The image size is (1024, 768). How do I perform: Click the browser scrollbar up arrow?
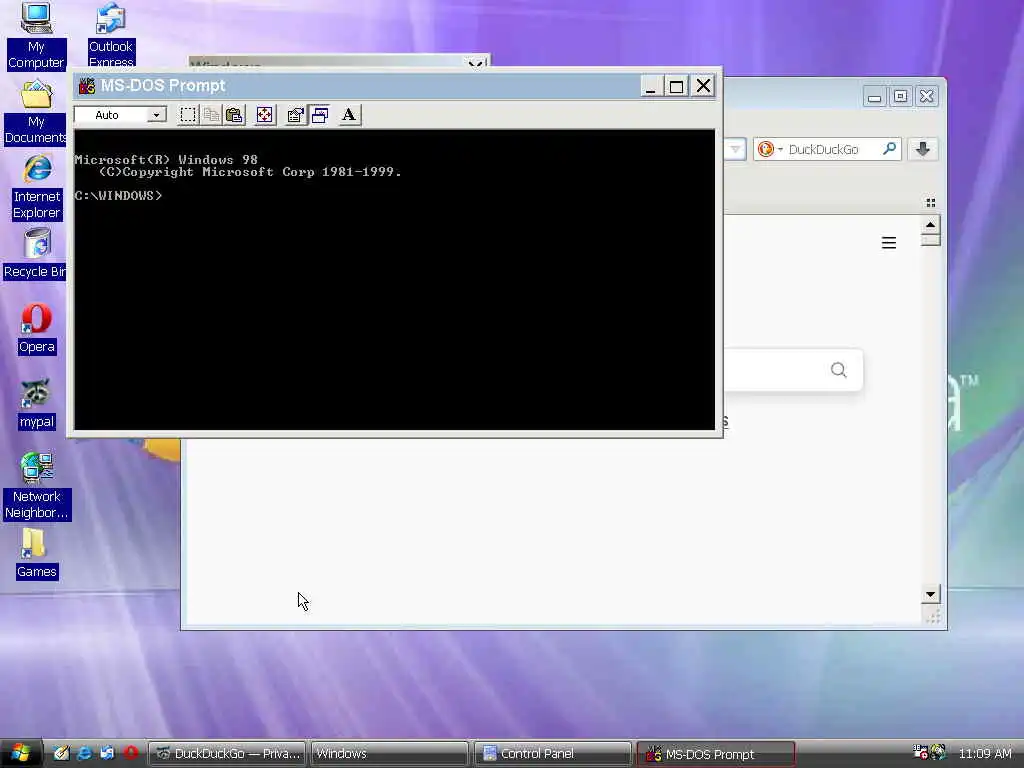(x=931, y=225)
